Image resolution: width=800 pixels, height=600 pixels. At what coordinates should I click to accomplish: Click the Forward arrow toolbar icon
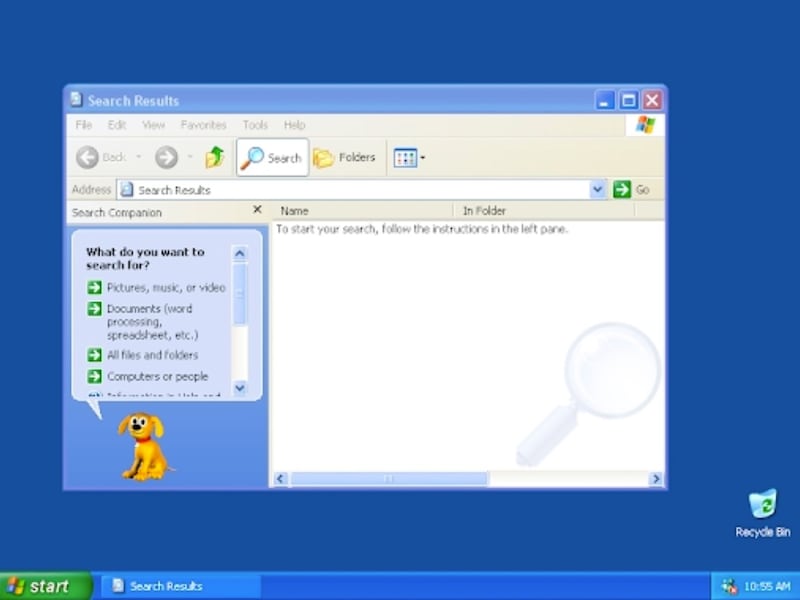(x=166, y=157)
